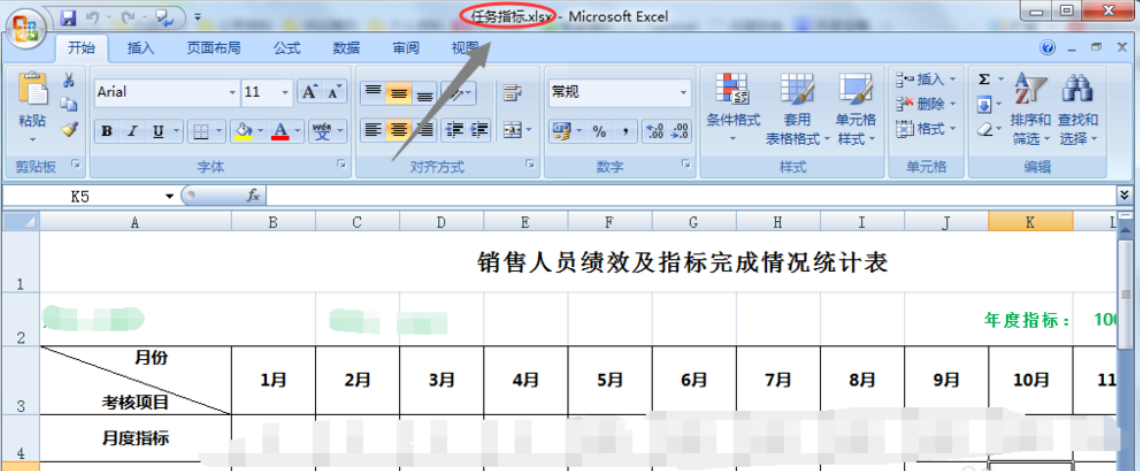The height and width of the screenshot is (471, 1140).
Task: Open the 公式 ribbon tab
Action: coord(287,47)
